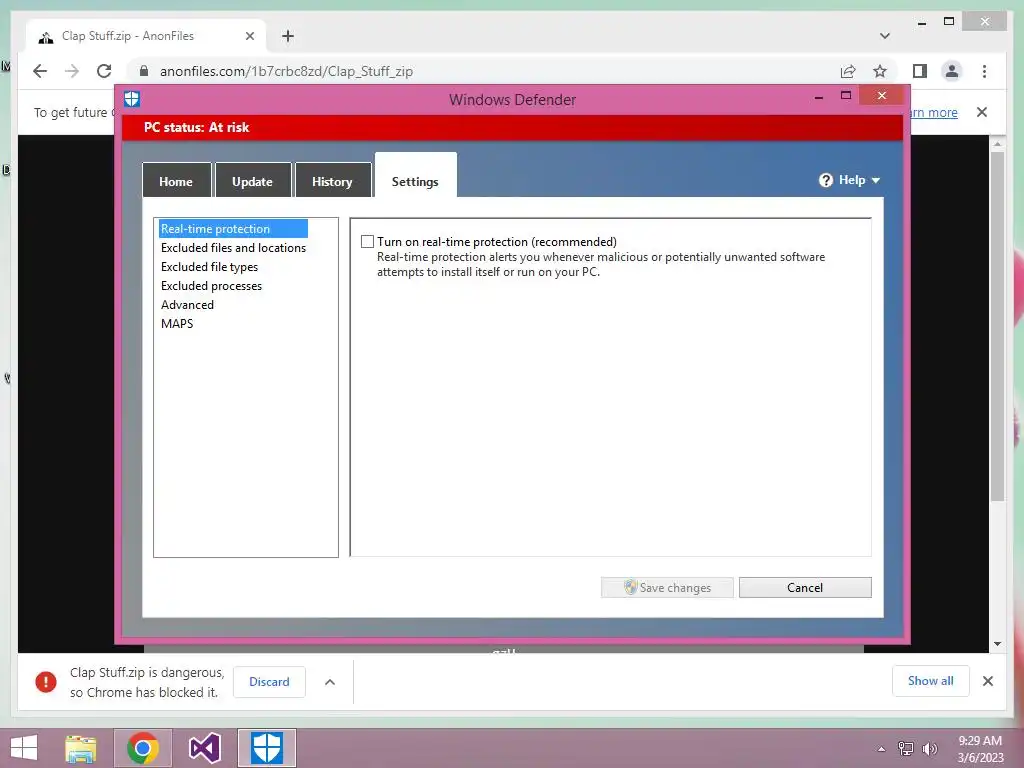Share this page via Chrome share icon

coord(848,71)
